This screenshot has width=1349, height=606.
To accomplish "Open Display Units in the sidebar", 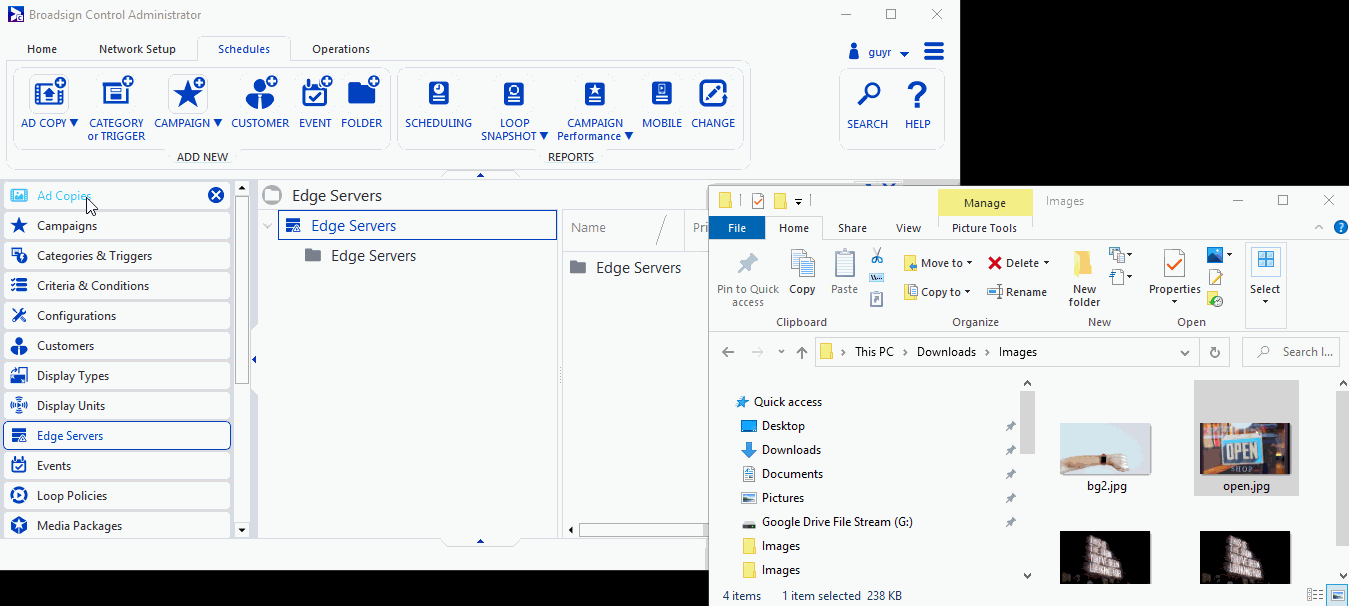I will pyautogui.click(x=117, y=406).
